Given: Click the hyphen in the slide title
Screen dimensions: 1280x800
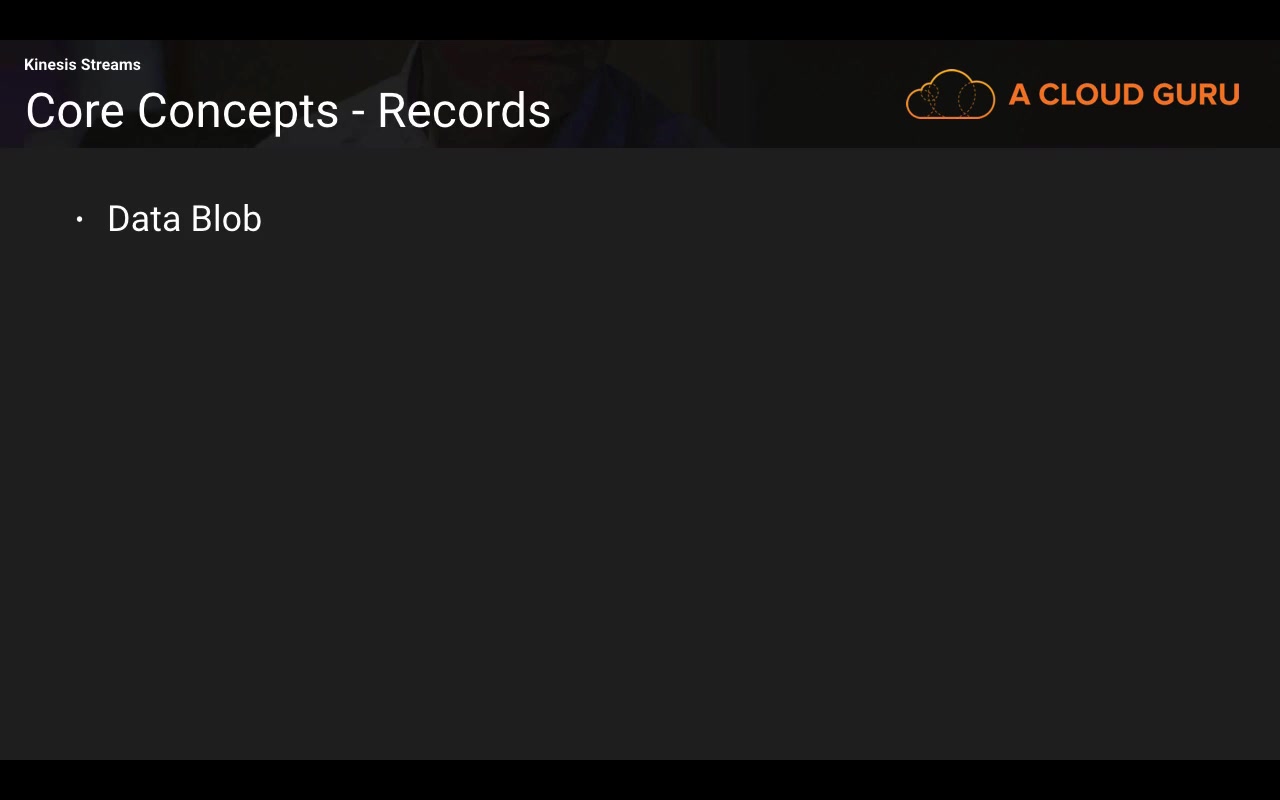Looking at the screenshot, I should coord(358,114).
